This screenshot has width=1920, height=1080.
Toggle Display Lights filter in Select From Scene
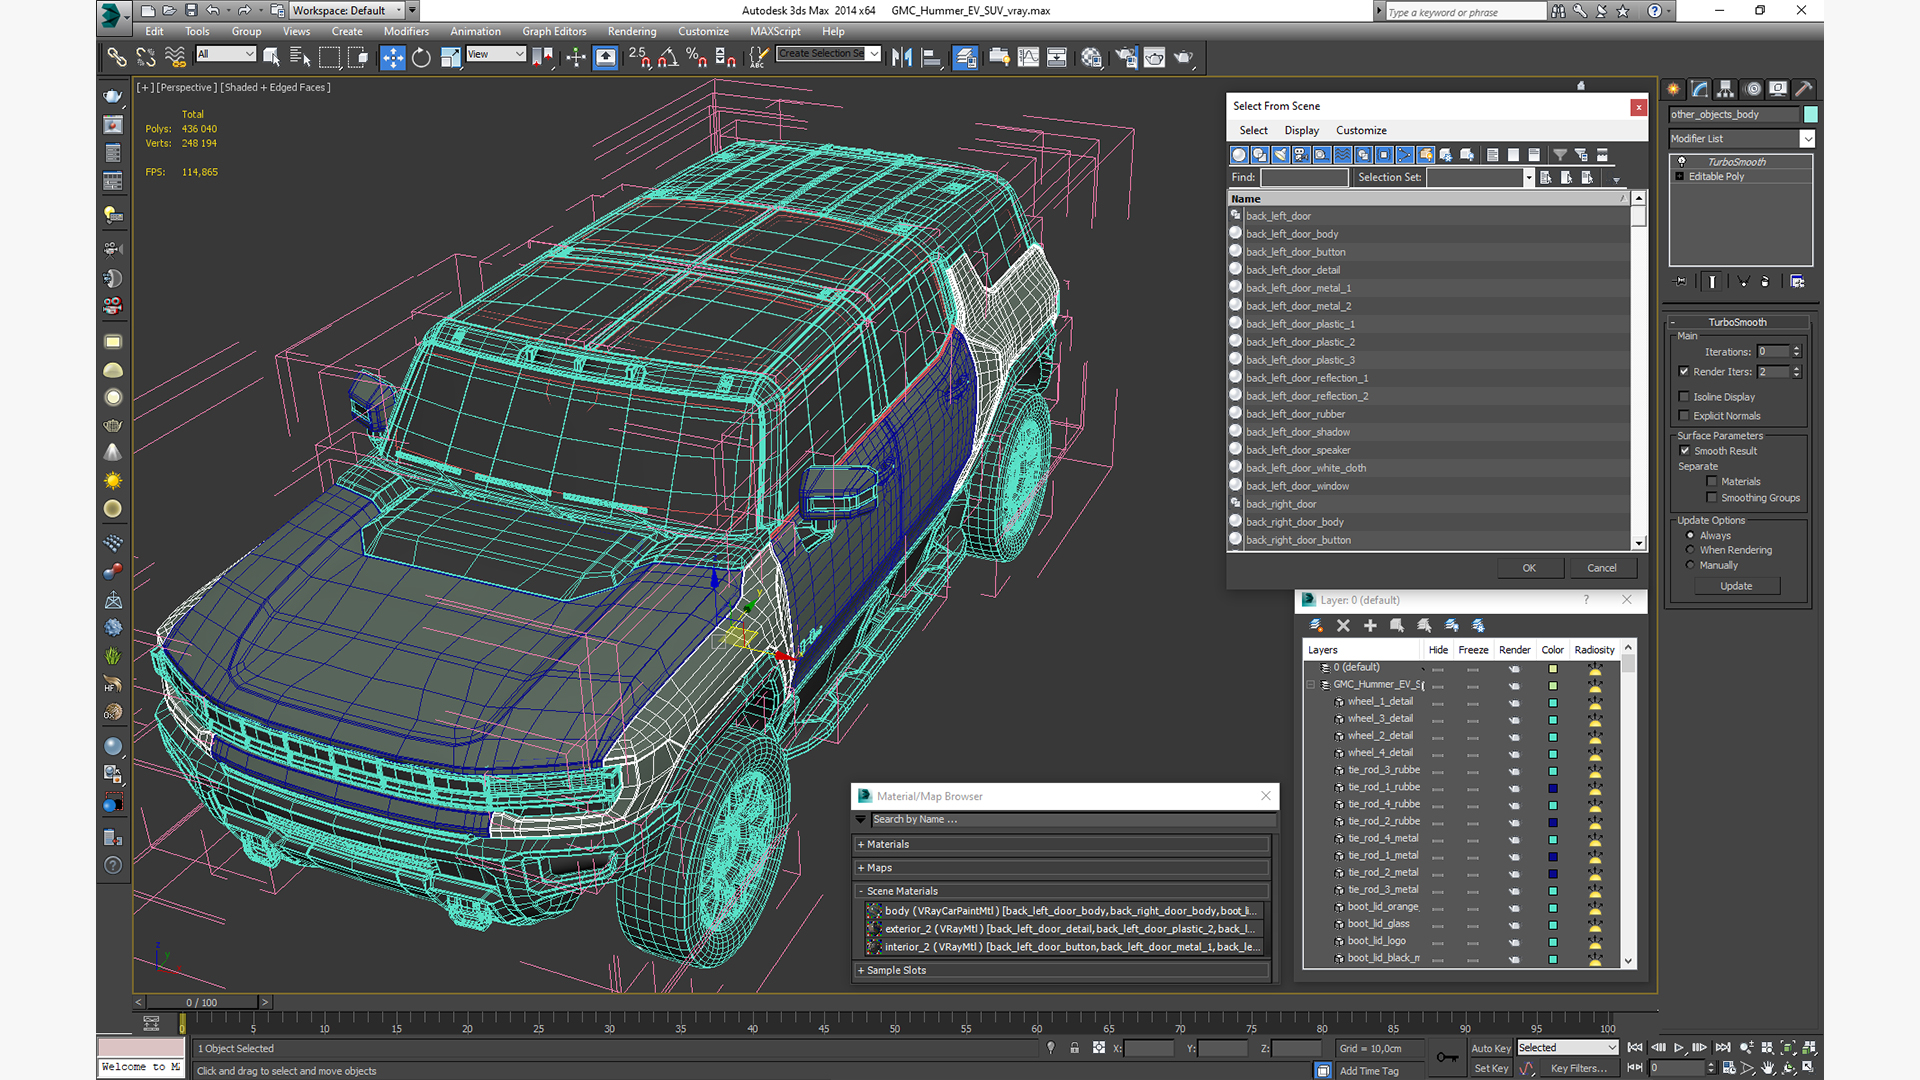(x=1280, y=155)
